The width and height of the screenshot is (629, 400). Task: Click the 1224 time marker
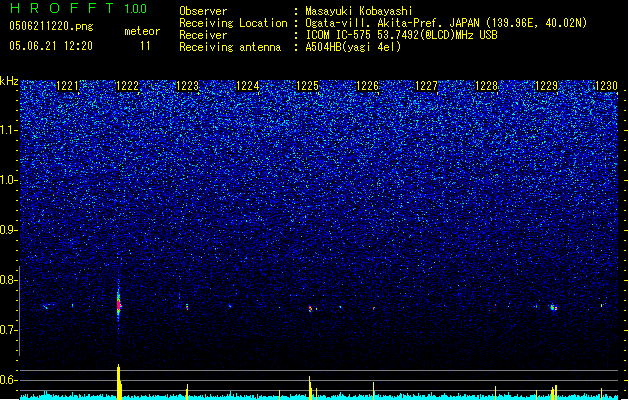248,86
